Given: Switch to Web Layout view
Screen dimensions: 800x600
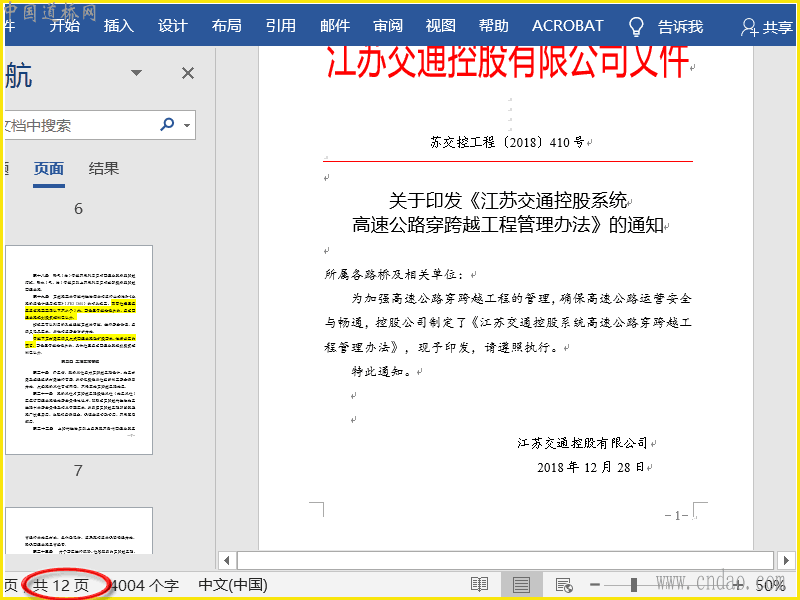Looking at the screenshot, I should (564, 585).
